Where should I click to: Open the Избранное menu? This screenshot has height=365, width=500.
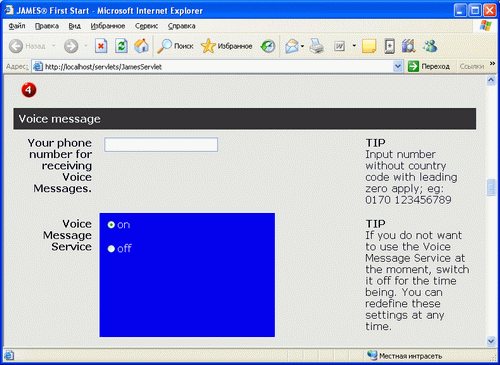click(108, 26)
